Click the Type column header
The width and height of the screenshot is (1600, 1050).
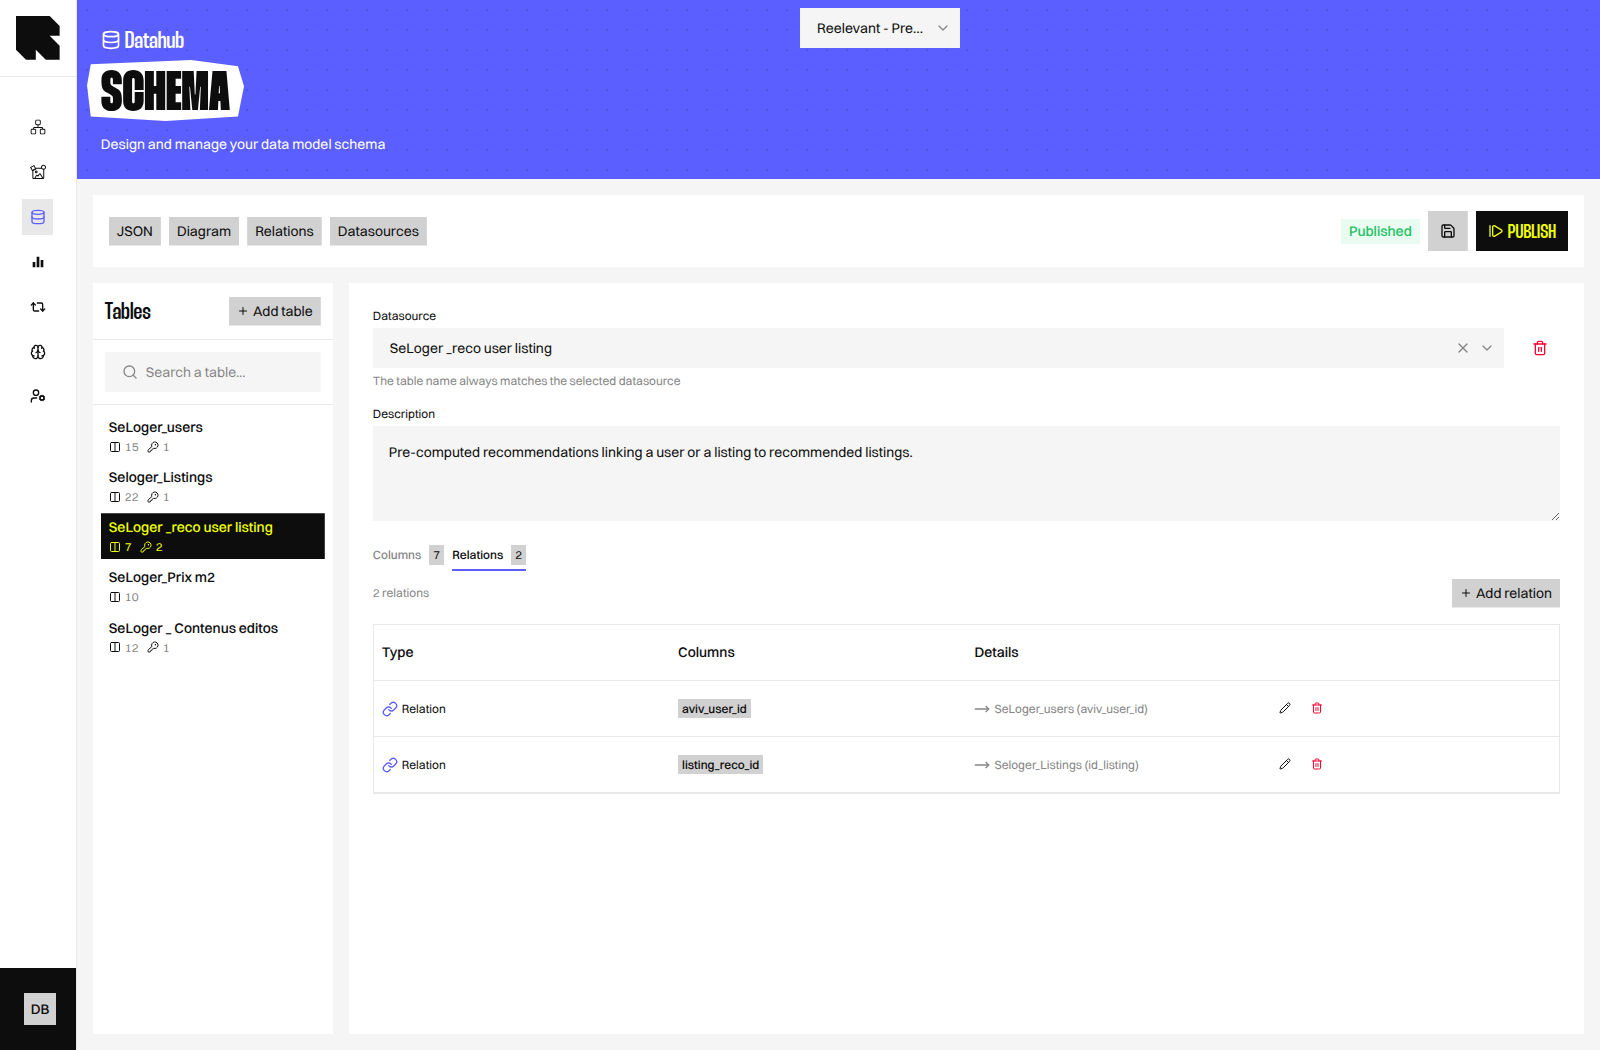398,652
